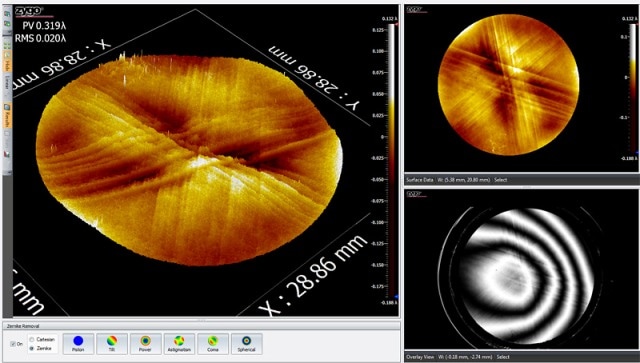
Task: Uncheck the Zernike Removal On checkbox
Action: click(13, 344)
